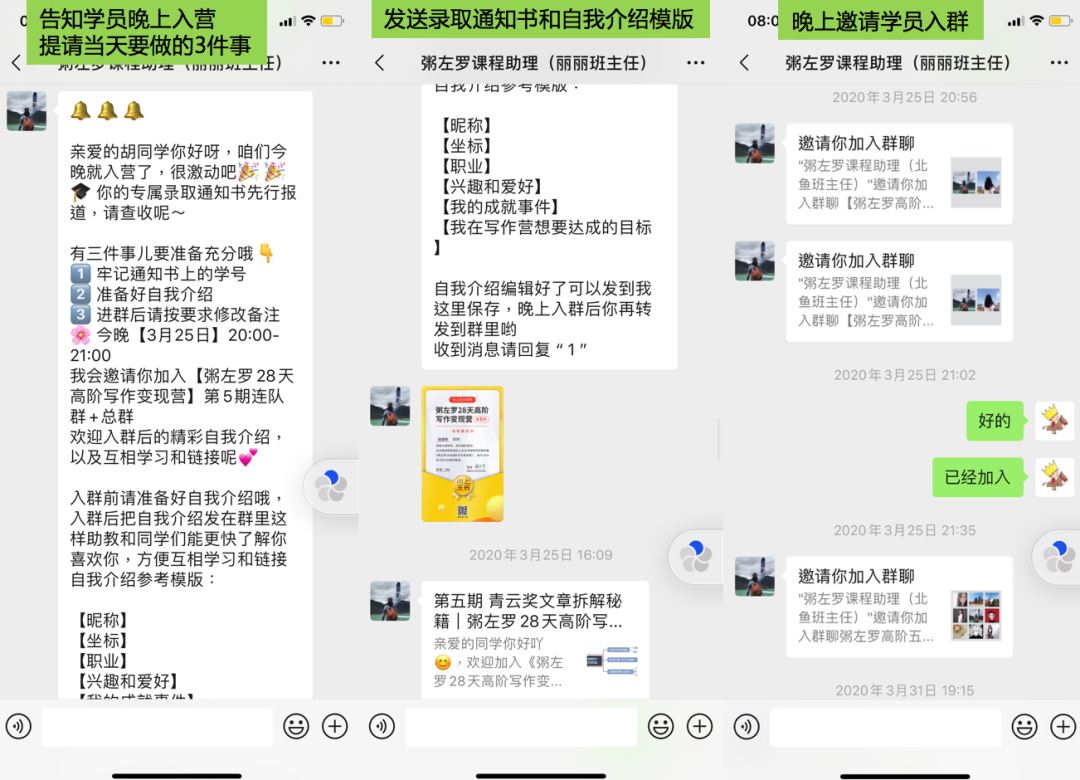
Task: Tap floating bubble icon beside 2020年3月25日 16:09
Action: pos(696,555)
